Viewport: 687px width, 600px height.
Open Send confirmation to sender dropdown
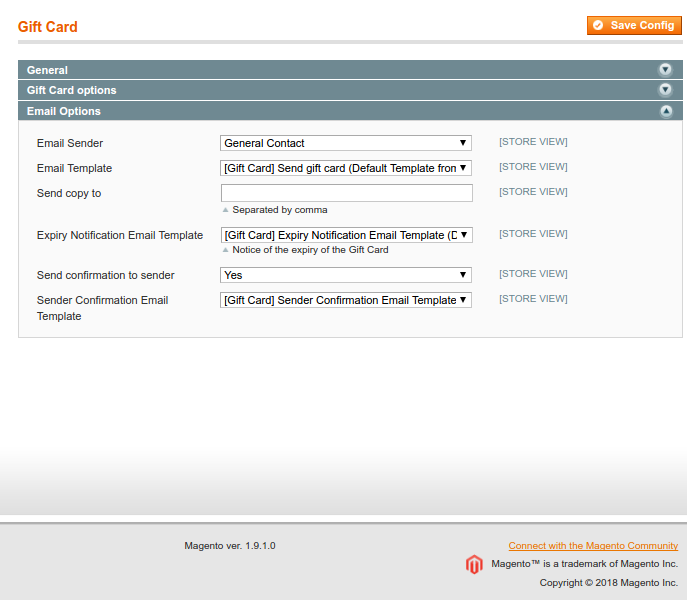345,275
